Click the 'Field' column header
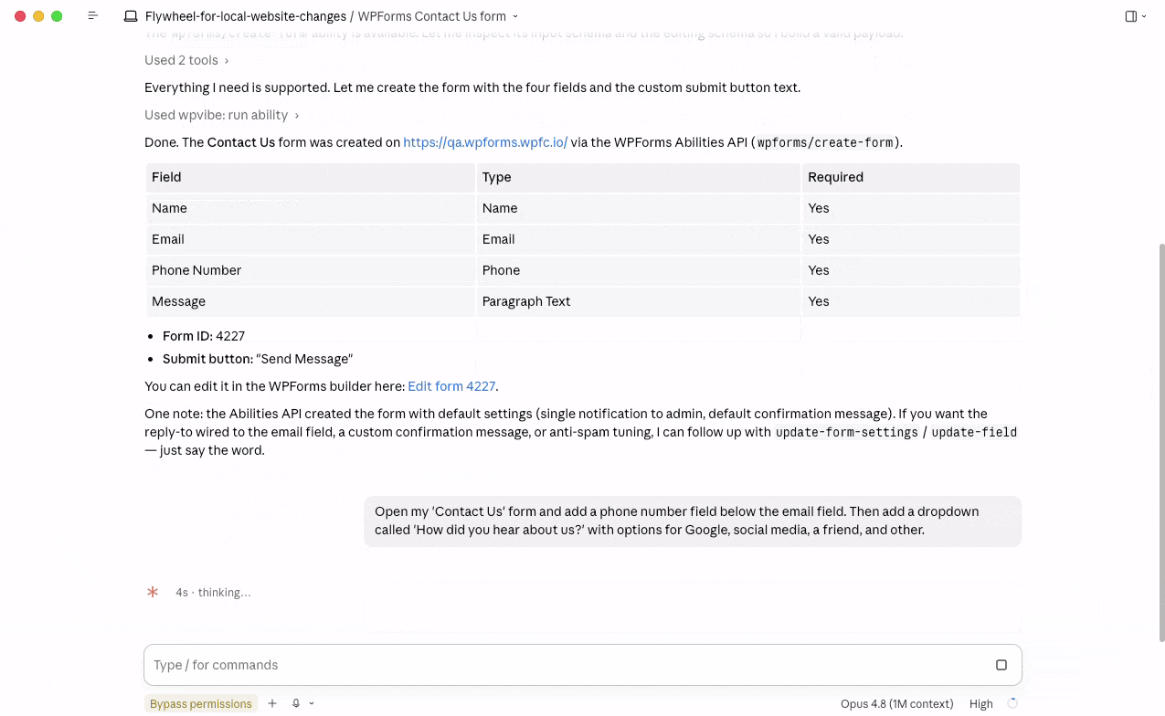This screenshot has height=716, width=1165. (x=310, y=178)
